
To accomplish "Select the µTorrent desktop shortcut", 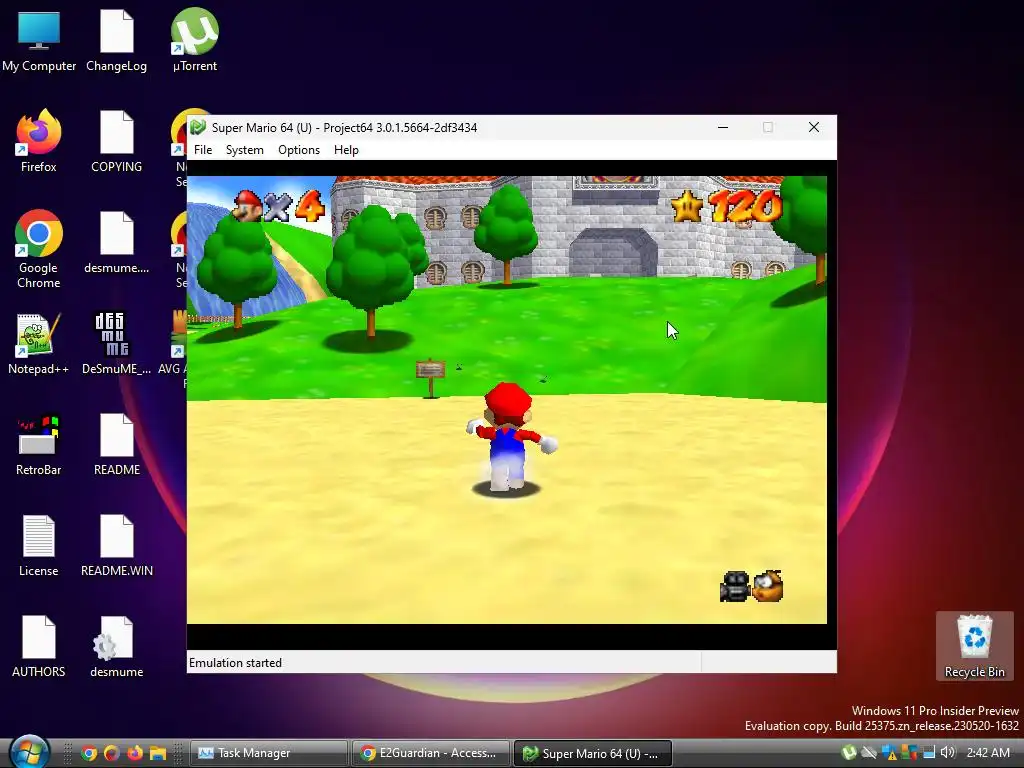I will coord(195,40).
